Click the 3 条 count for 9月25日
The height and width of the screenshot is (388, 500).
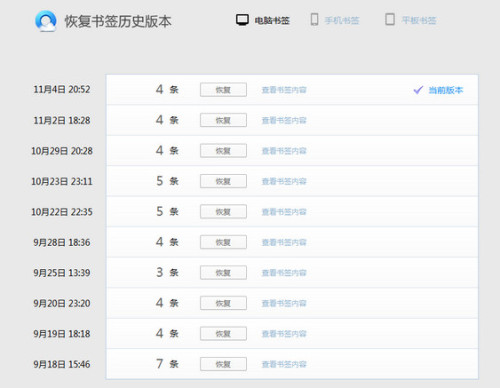[167, 272]
